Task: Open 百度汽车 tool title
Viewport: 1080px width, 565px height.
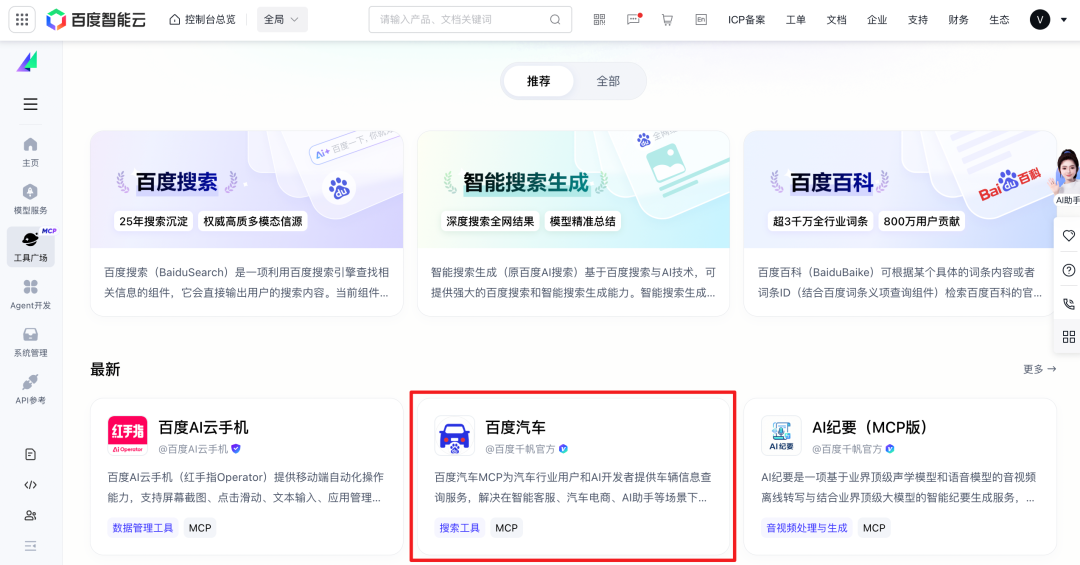Action: click(x=515, y=427)
